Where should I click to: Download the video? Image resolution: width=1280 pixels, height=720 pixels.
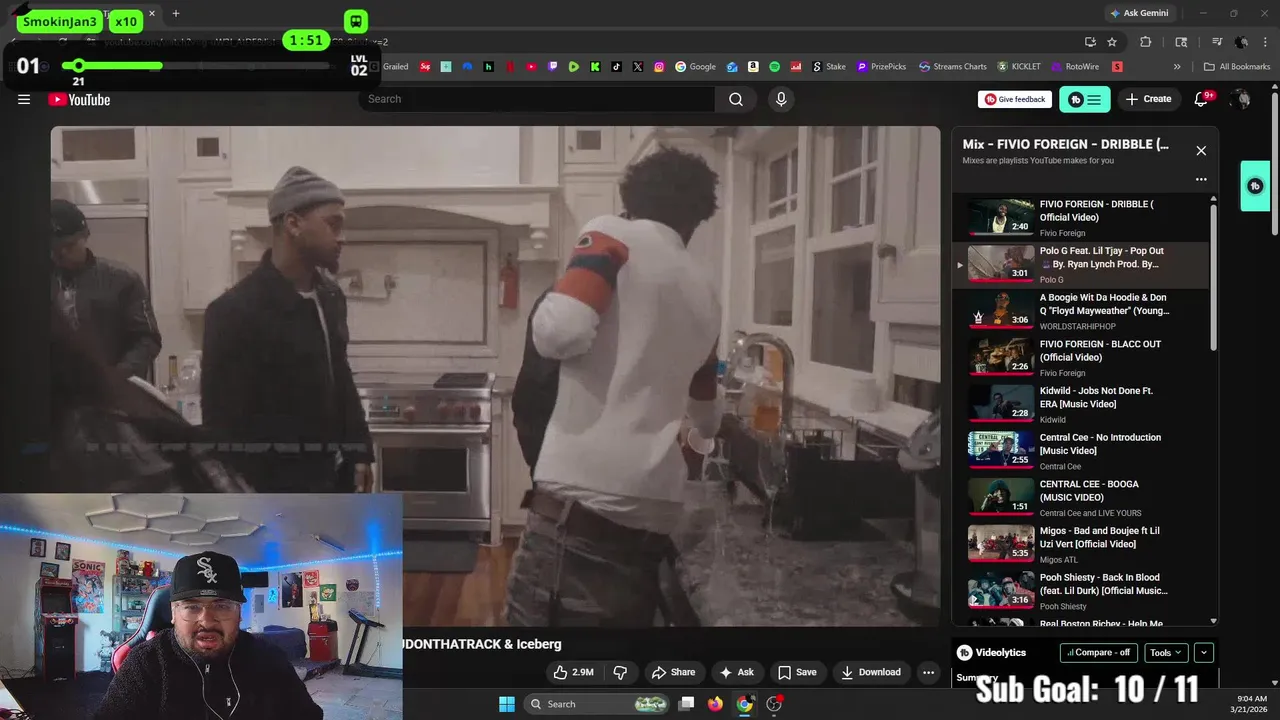pyautogui.click(x=871, y=672)
